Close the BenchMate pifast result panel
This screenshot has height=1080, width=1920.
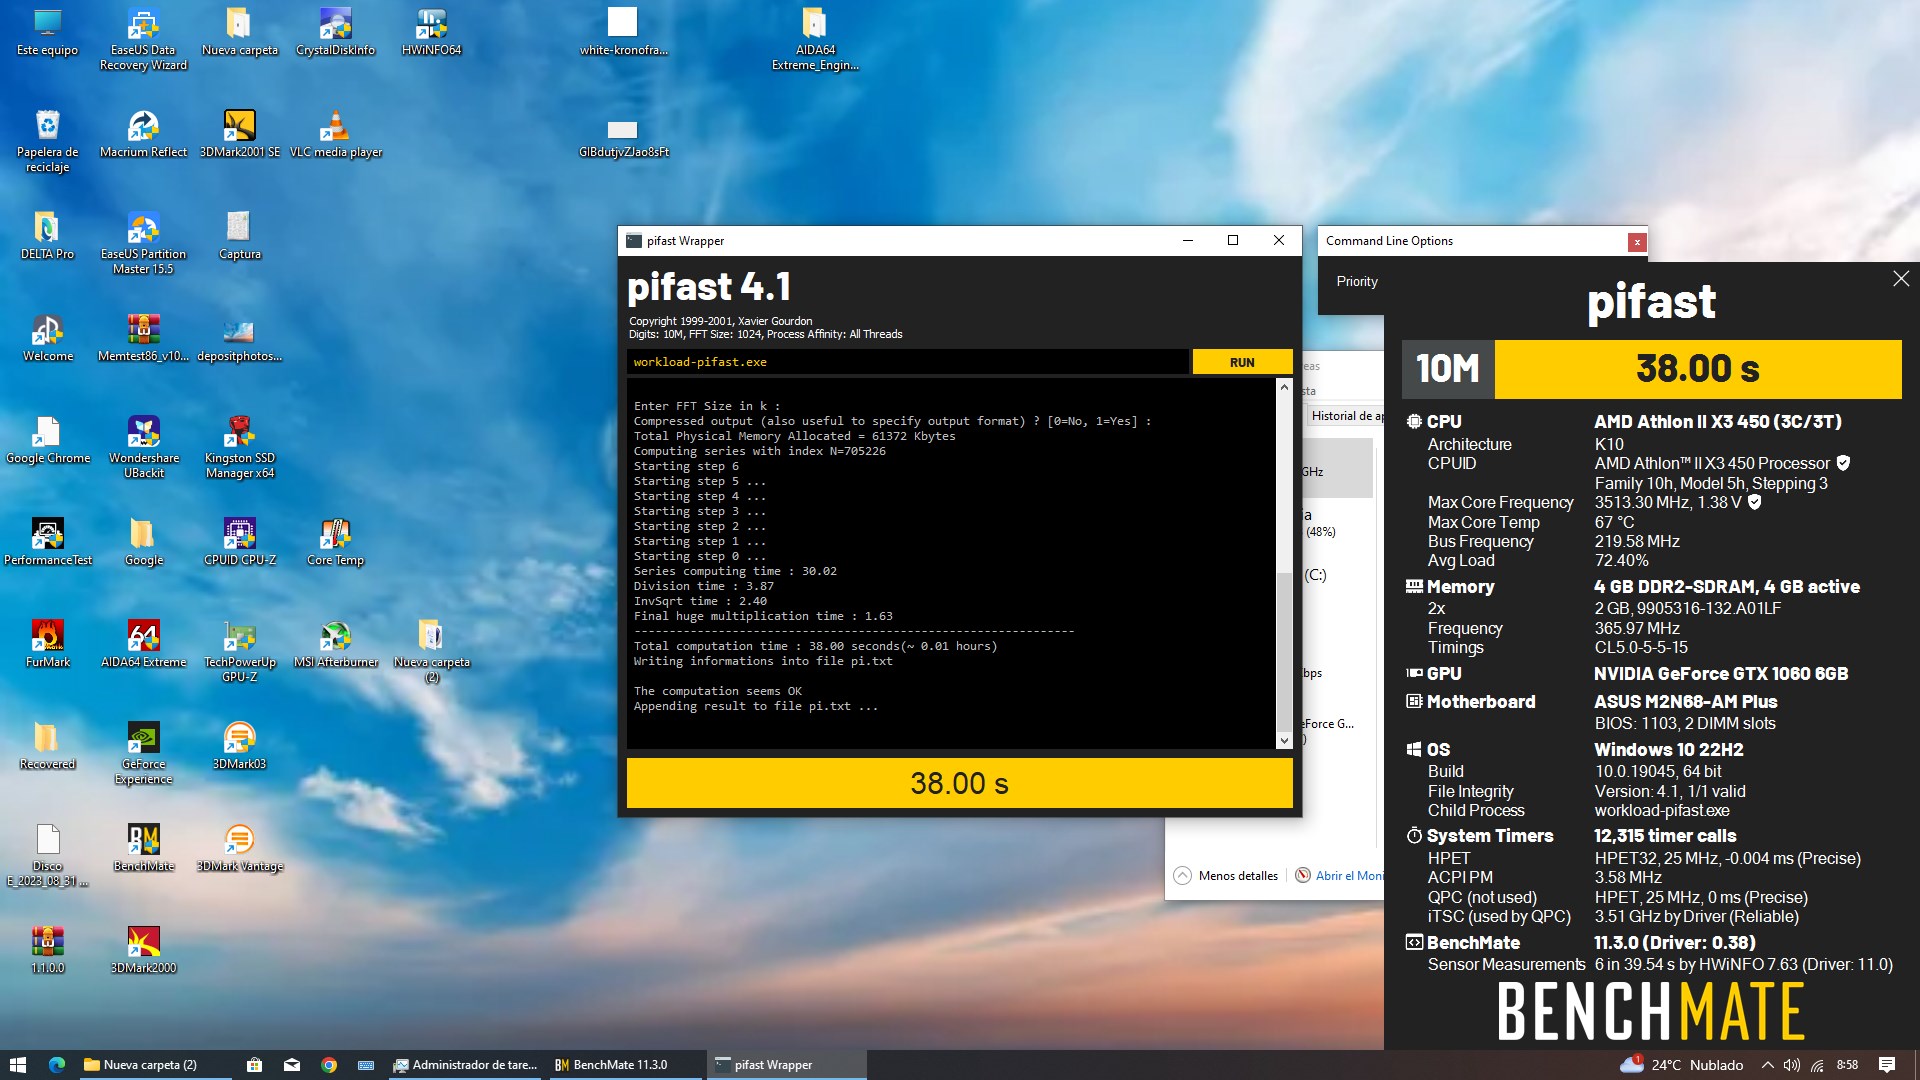tap(1901, 279)
